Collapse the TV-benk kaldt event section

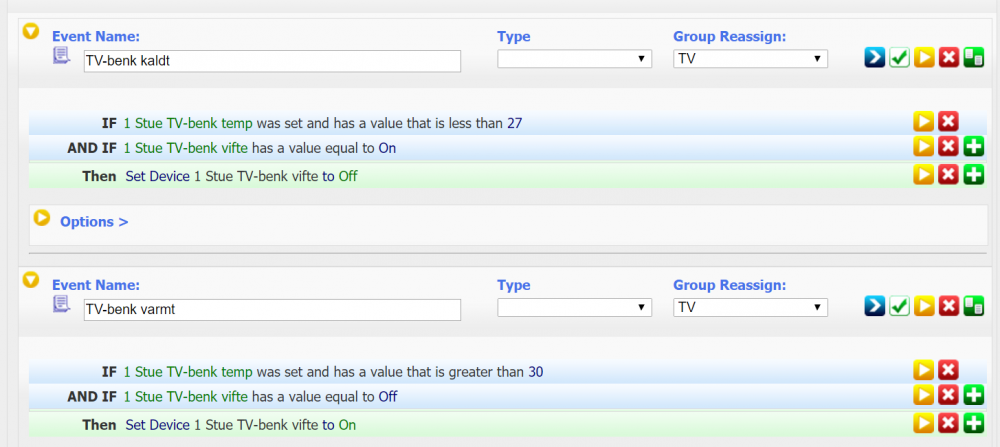click(x=31, y=32)
